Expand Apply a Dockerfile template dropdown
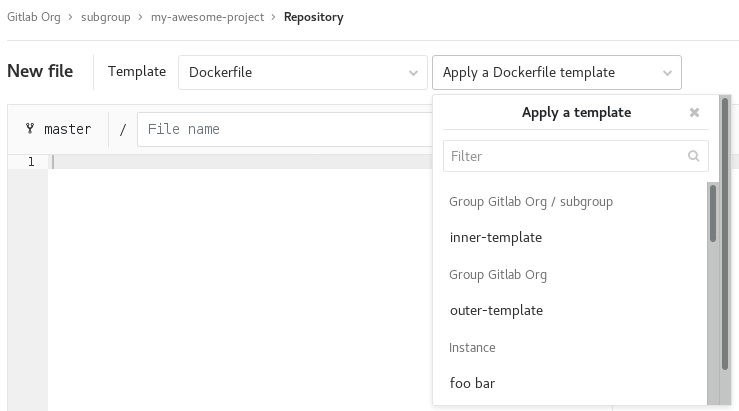Screen dimensions: 739x411 (556, 72)
